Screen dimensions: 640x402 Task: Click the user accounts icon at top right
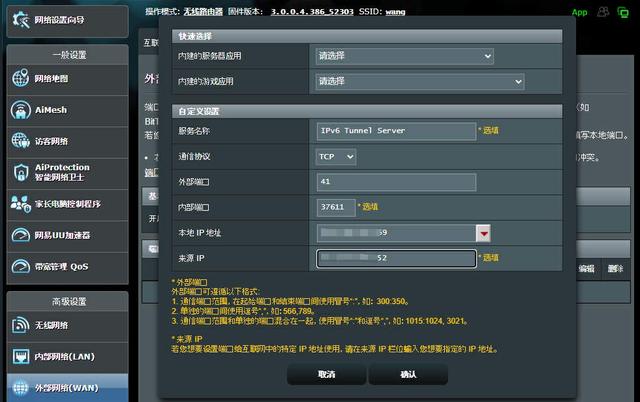(603, 12)
